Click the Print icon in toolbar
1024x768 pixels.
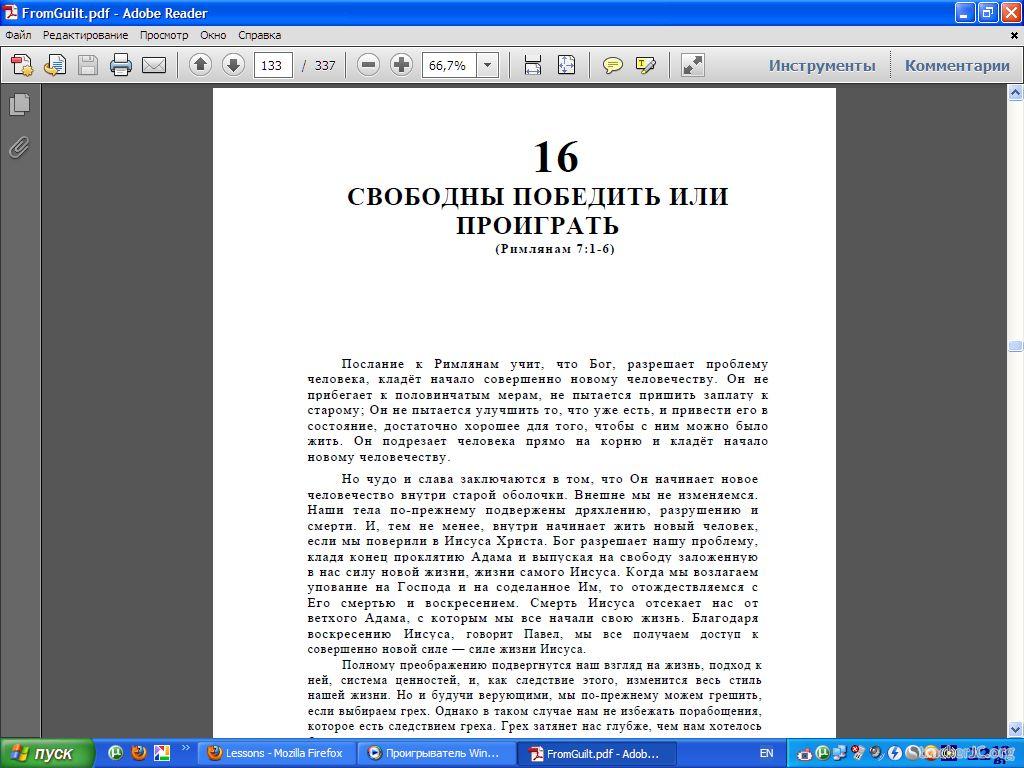click(x=121, y=66)
